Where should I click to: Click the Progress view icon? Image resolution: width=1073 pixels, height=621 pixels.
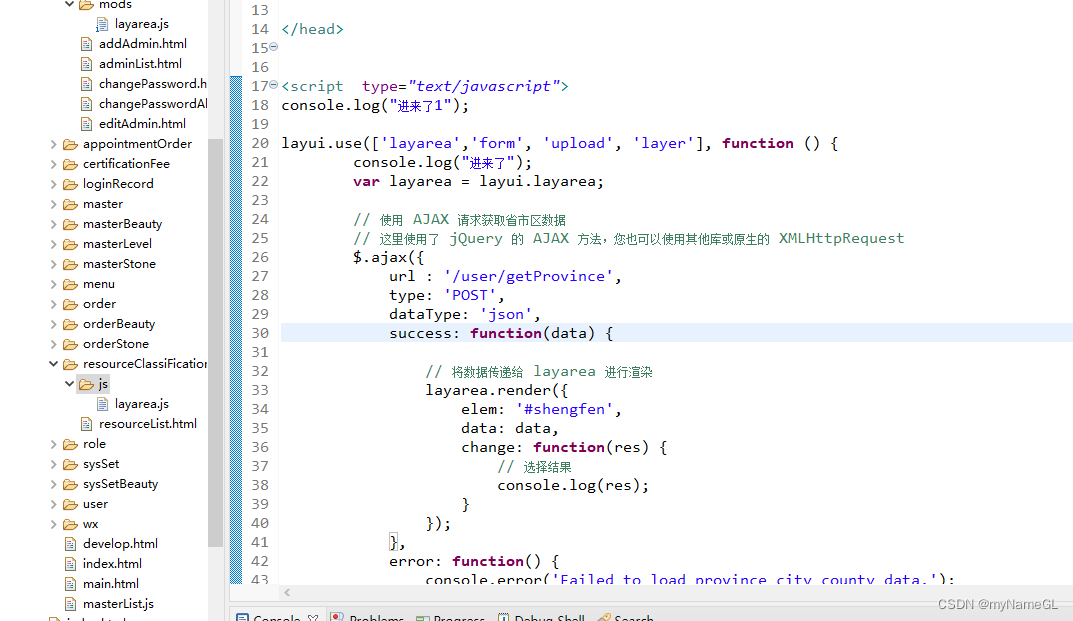click(423, 616)
